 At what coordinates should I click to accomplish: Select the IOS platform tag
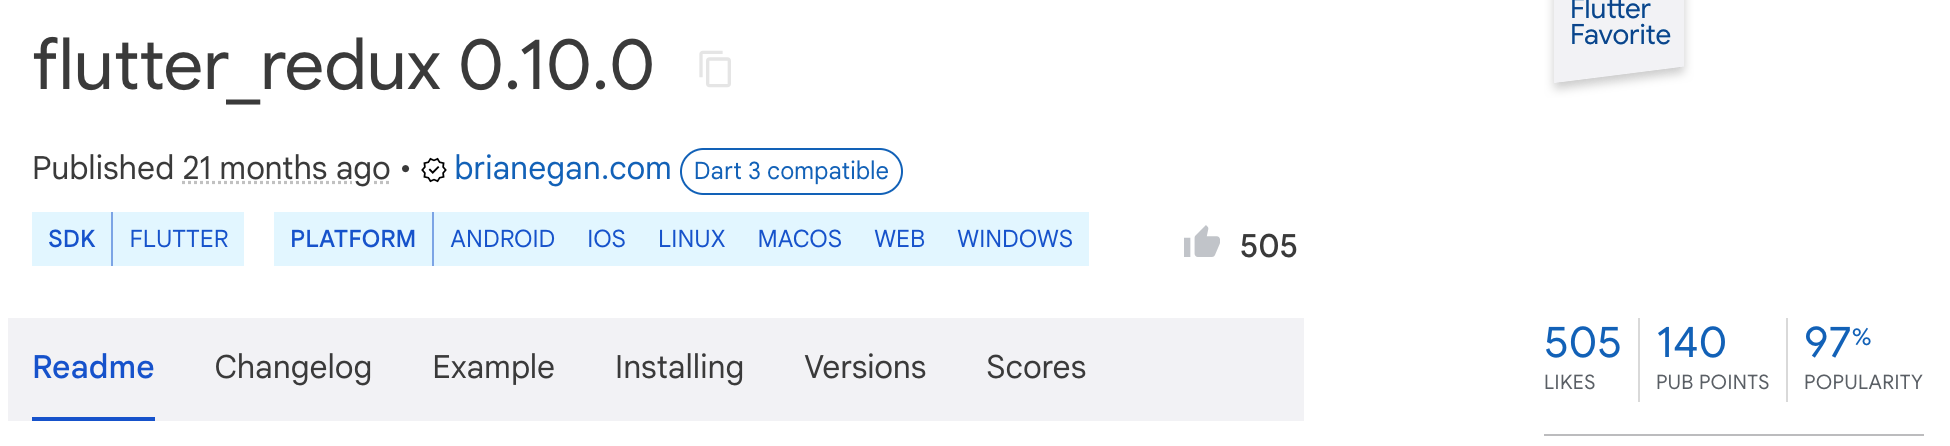(x=606, y=239)
